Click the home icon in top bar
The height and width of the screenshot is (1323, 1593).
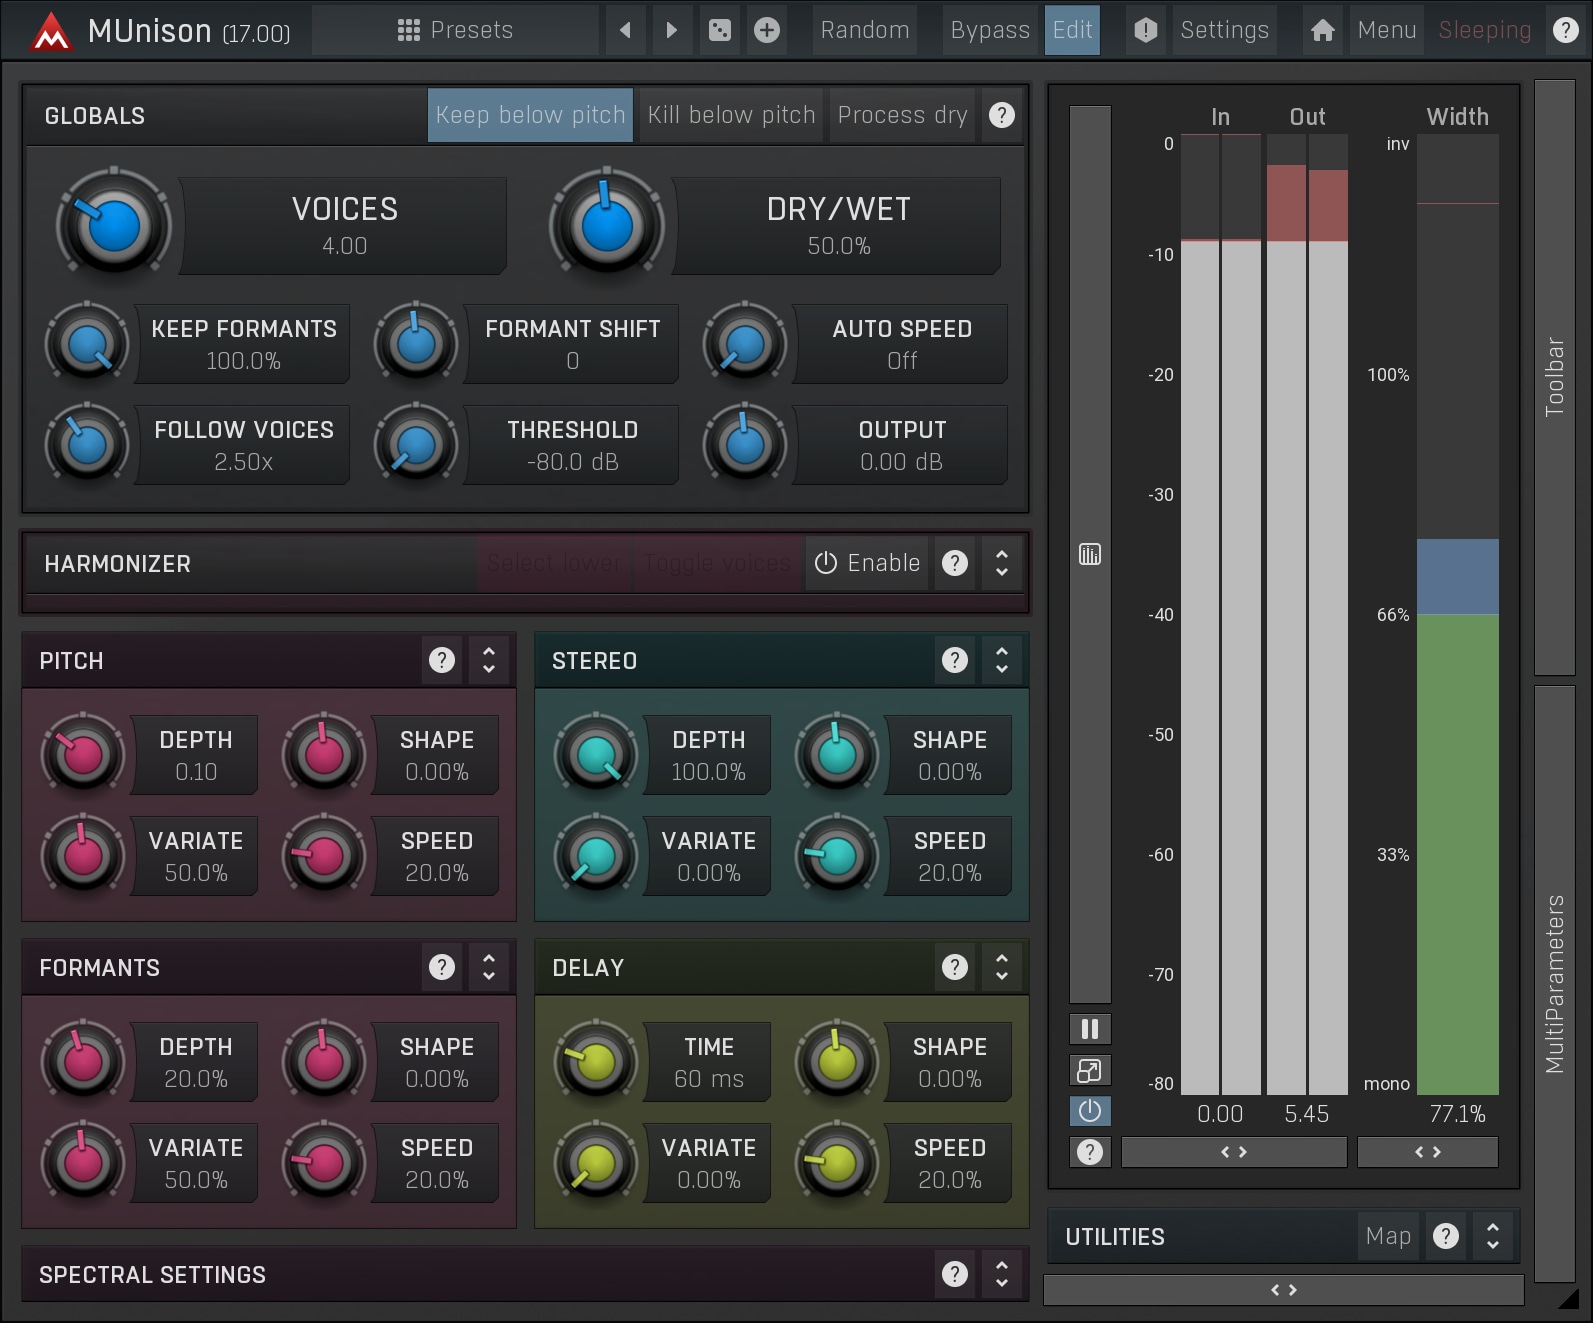point(1322,30)
